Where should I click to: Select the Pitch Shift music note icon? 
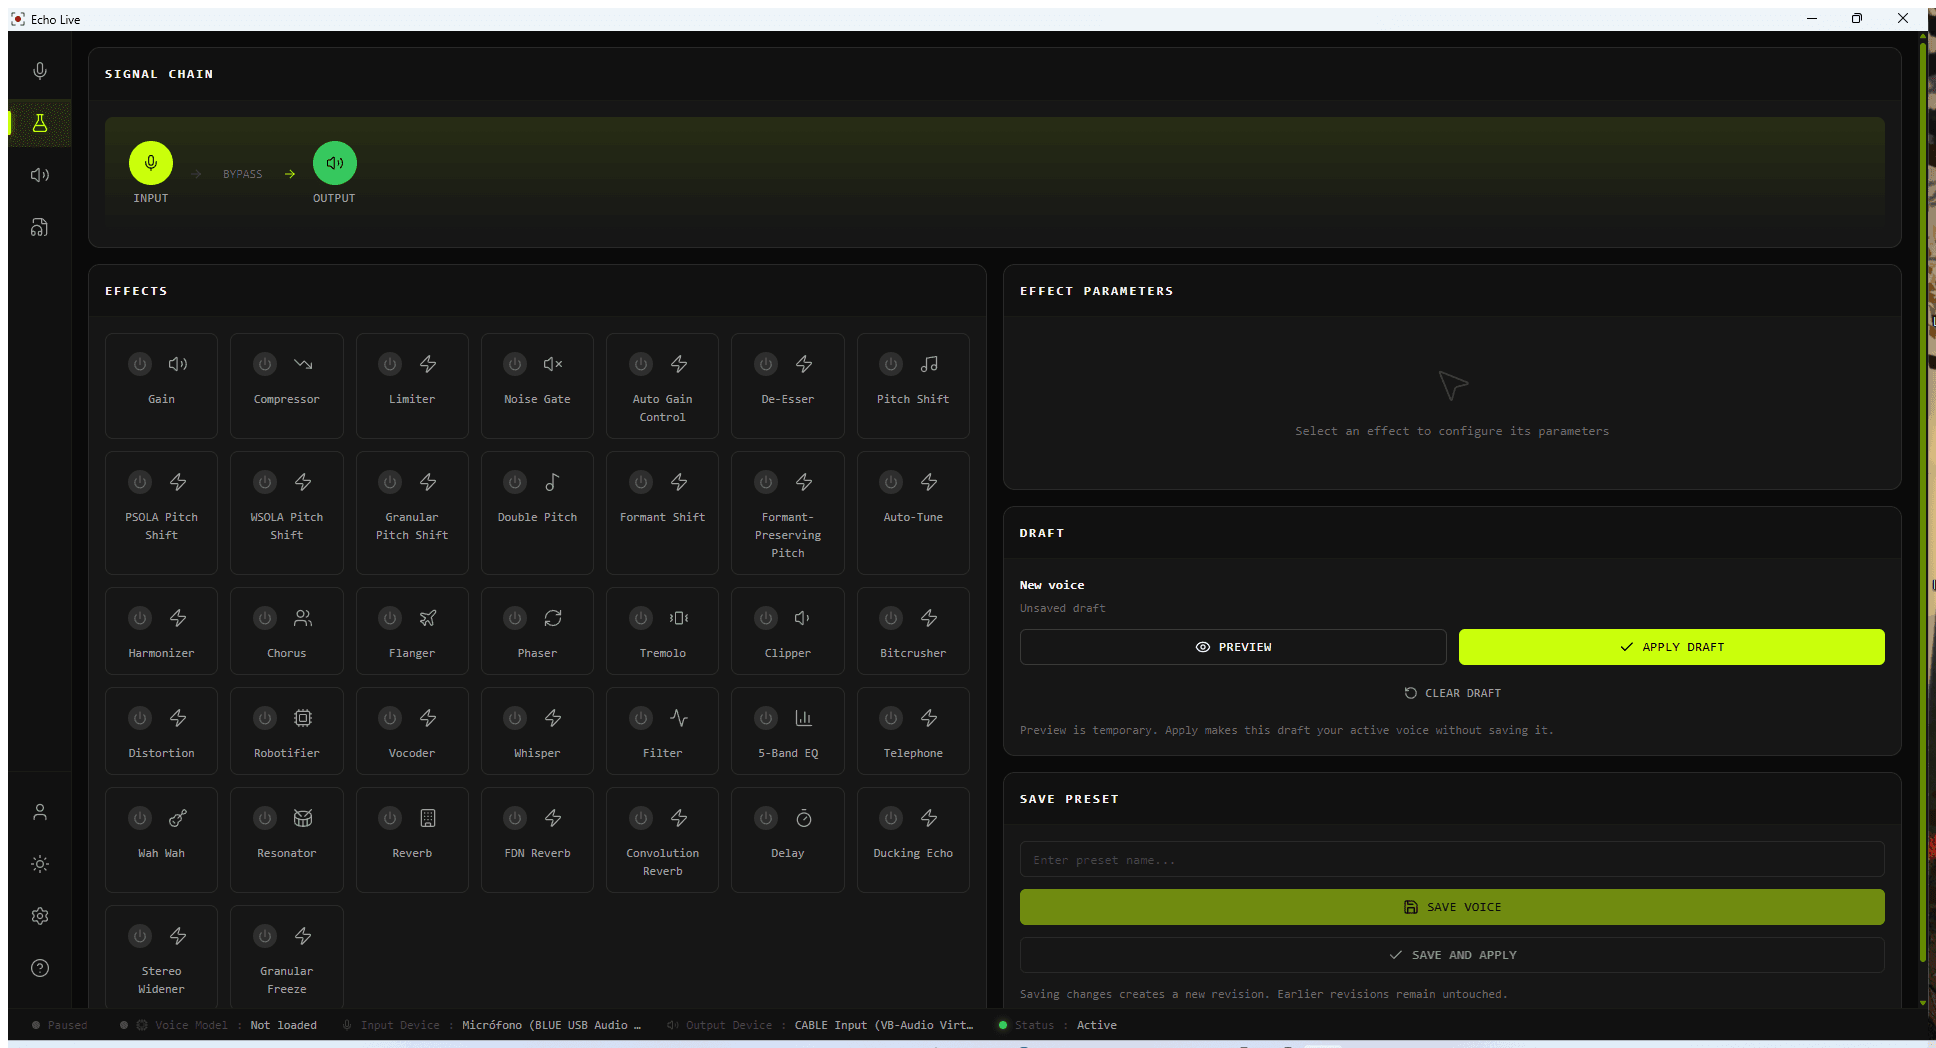[930, 364]
